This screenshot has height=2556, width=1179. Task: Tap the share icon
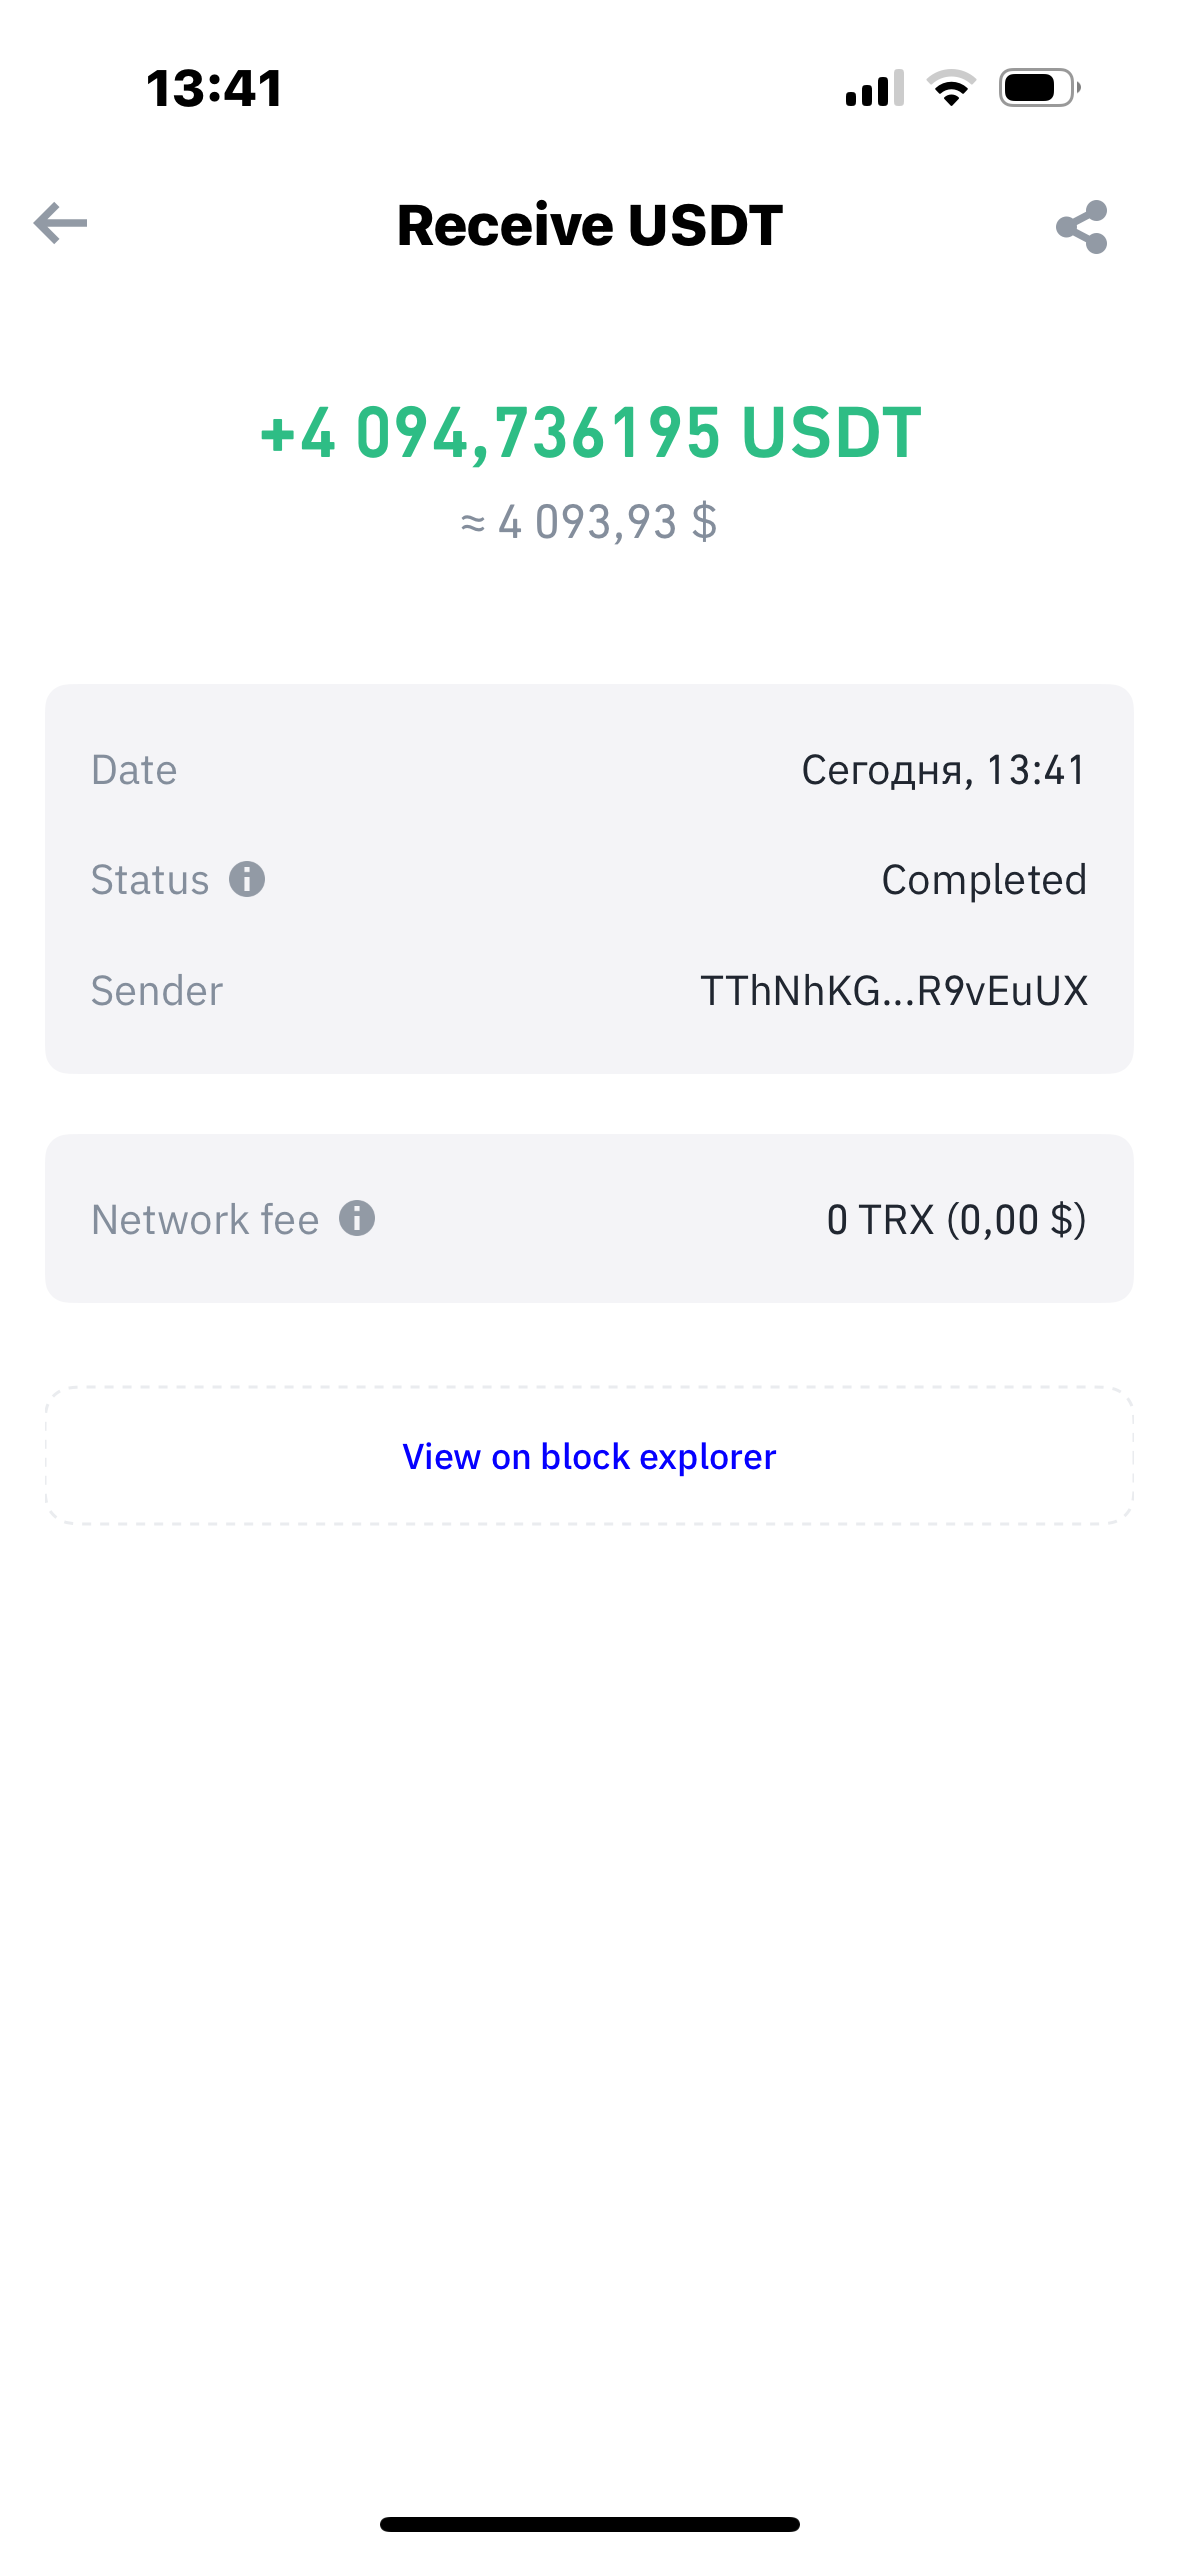point(1082,227)
